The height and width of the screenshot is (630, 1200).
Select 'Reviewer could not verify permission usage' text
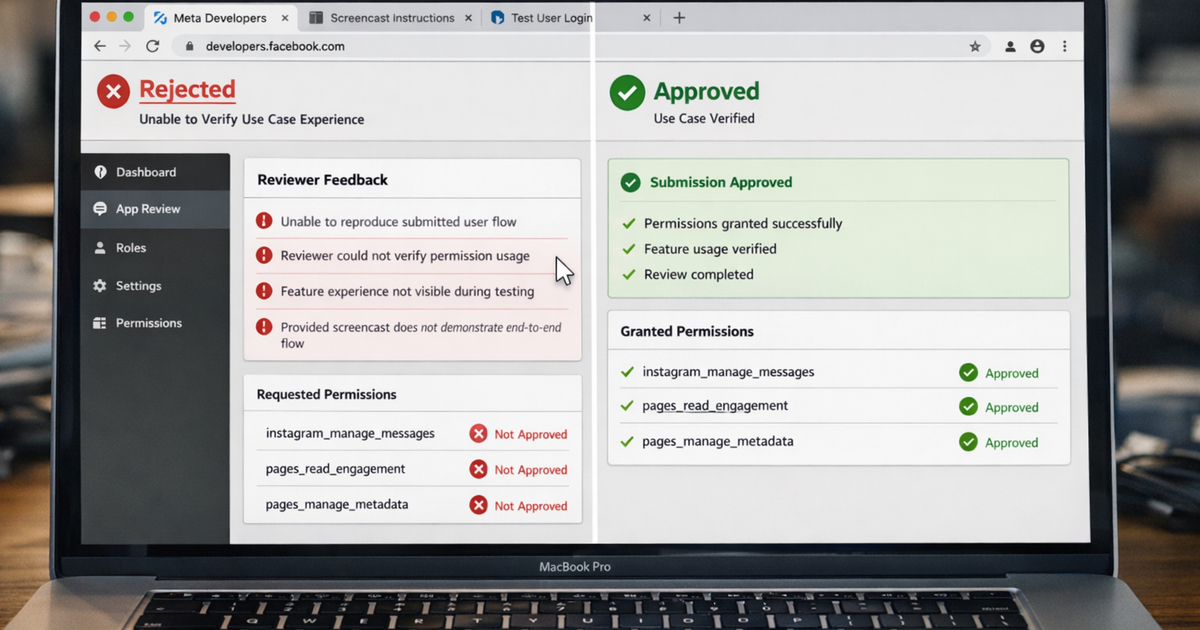[405, 256]
